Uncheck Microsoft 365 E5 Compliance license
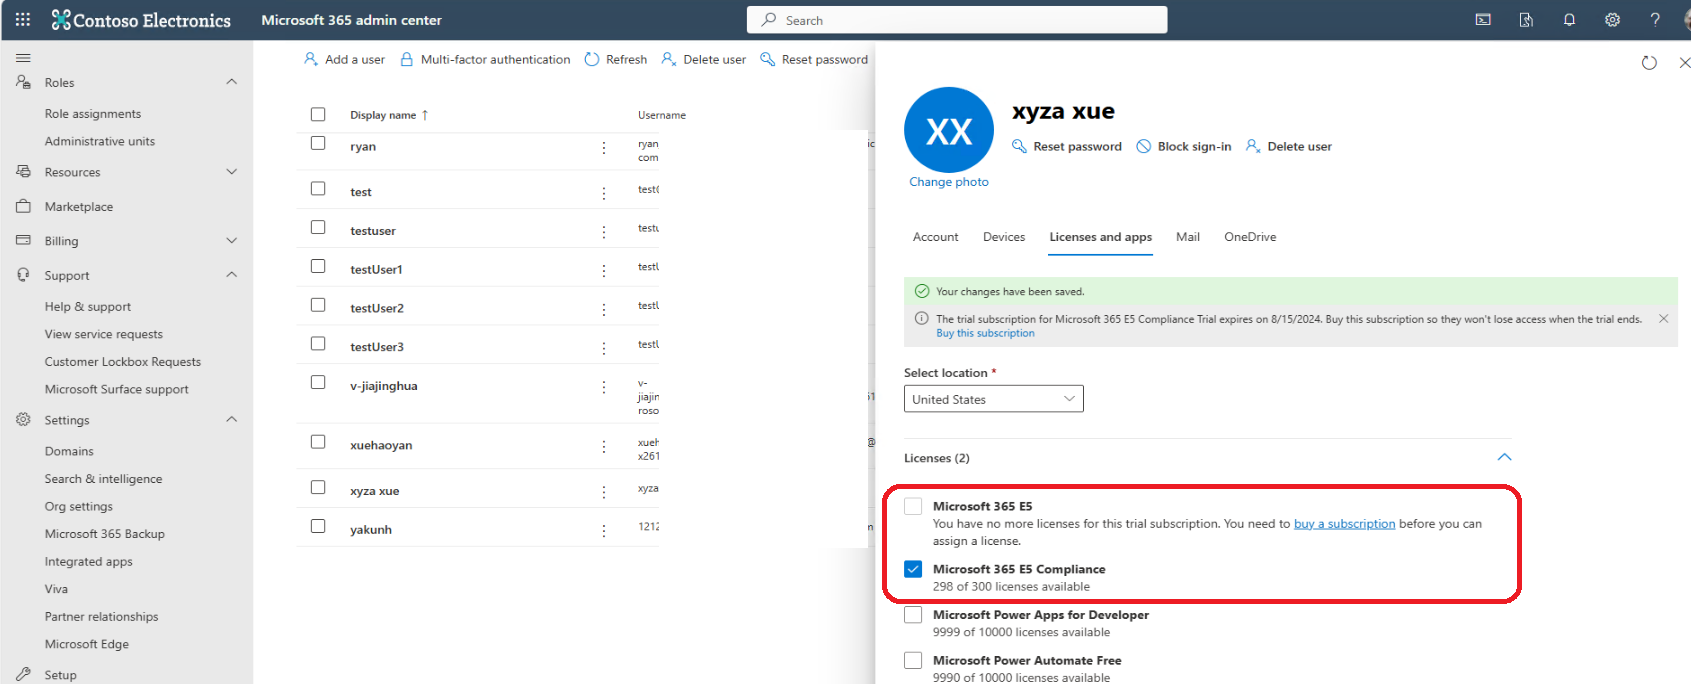Screen dimensions: 1691x684 click(x=913, y=569)
